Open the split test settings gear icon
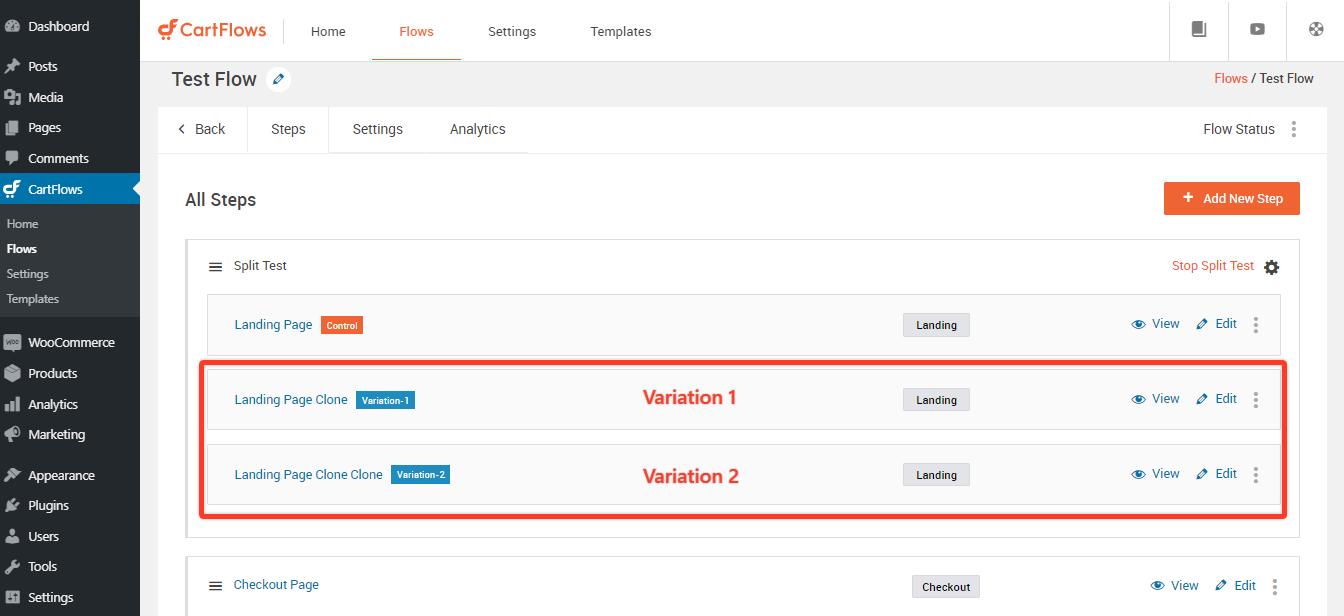The width and height of the screenshot is (1344, 616). tap(1271, 267)
